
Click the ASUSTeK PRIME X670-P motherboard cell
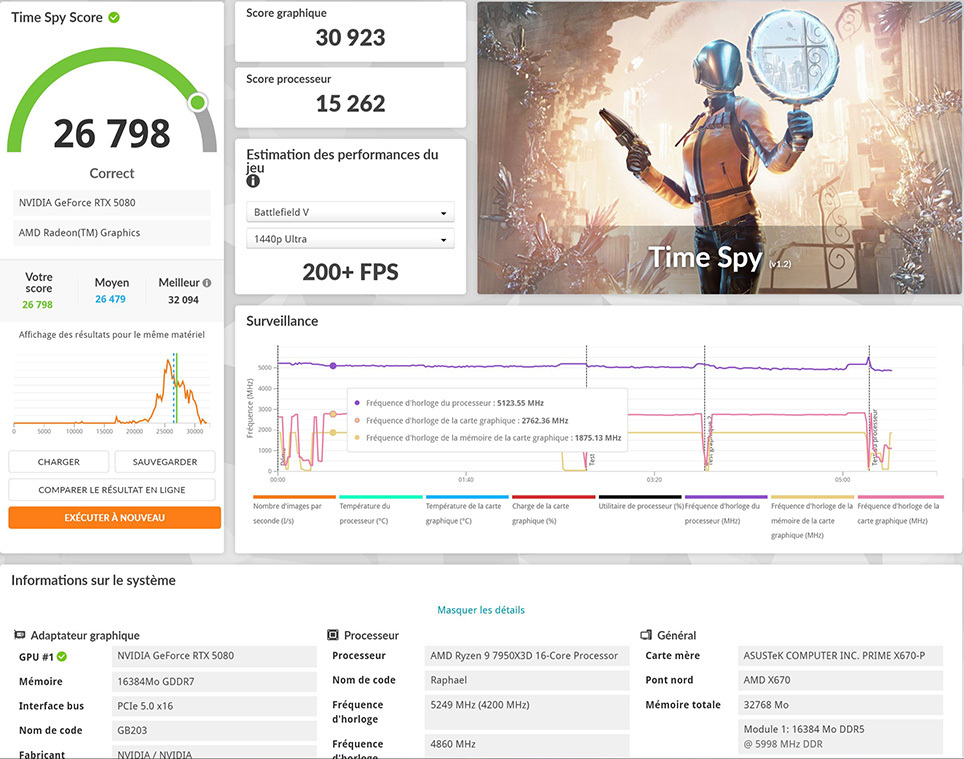pyautogui.click(x=840, y=656)
